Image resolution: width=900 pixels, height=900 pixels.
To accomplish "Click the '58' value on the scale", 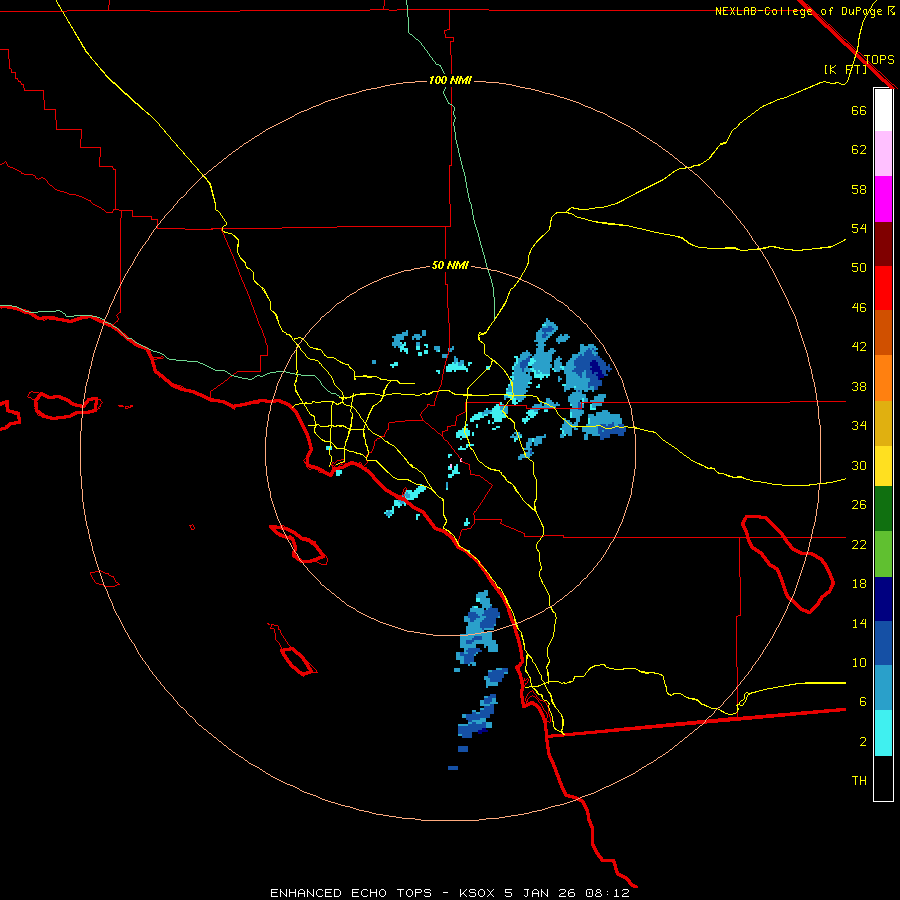I will 859,189.
